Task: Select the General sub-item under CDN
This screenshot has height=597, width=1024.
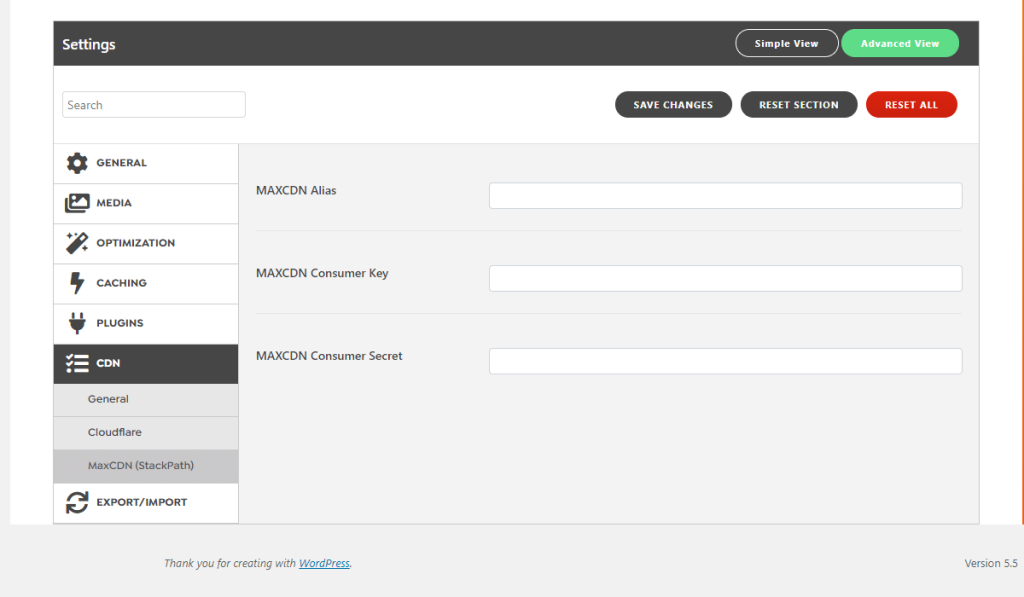Action: [146, 399]
